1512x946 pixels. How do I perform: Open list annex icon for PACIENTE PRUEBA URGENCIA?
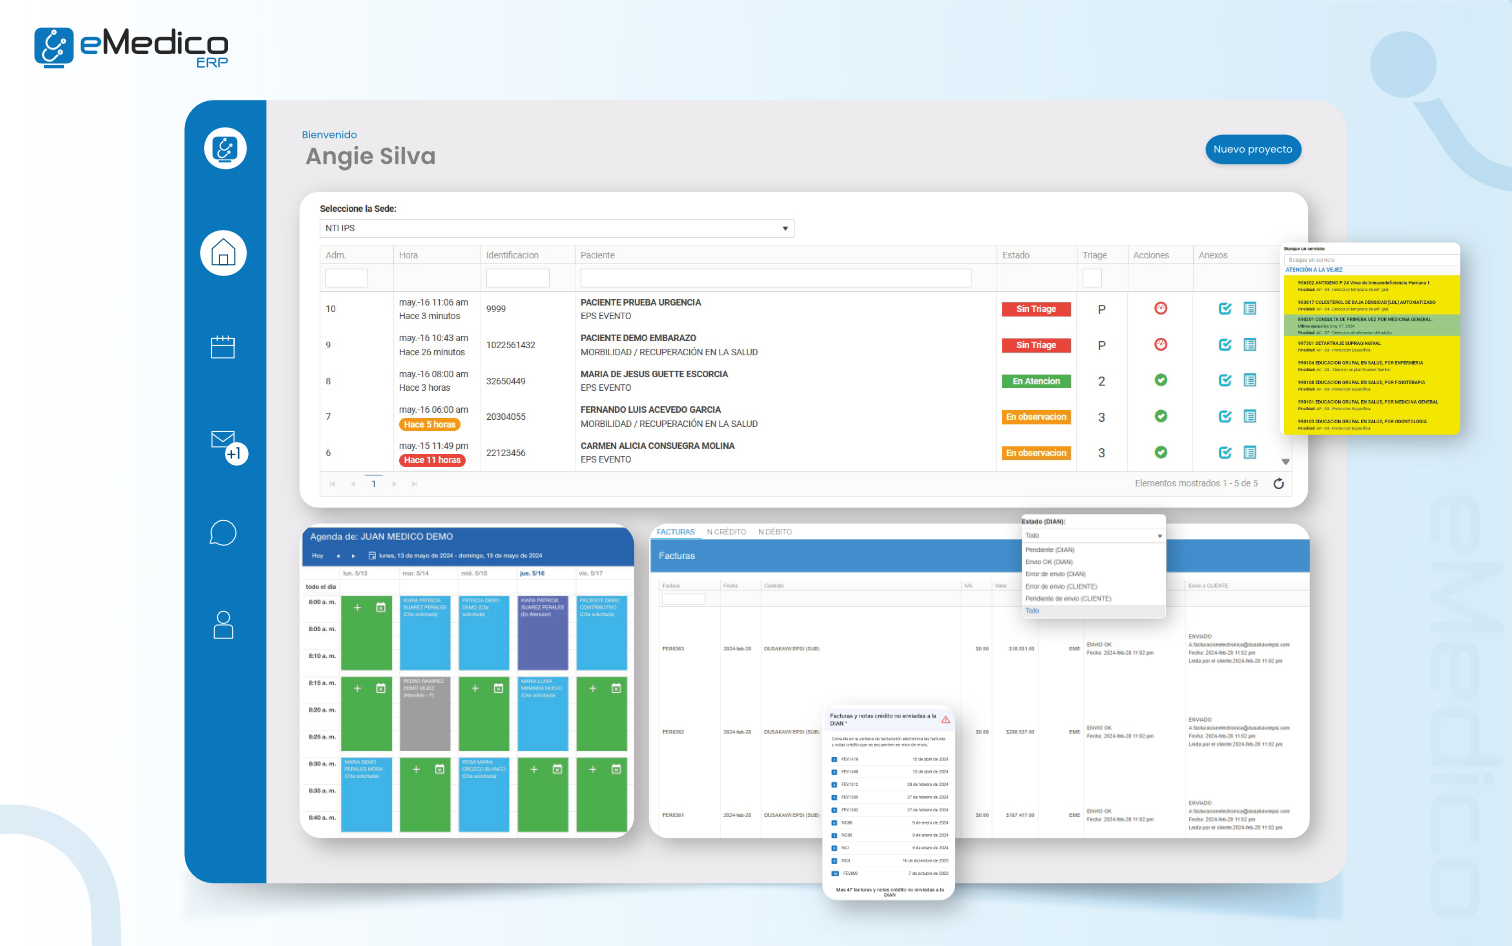(1250, 309)
